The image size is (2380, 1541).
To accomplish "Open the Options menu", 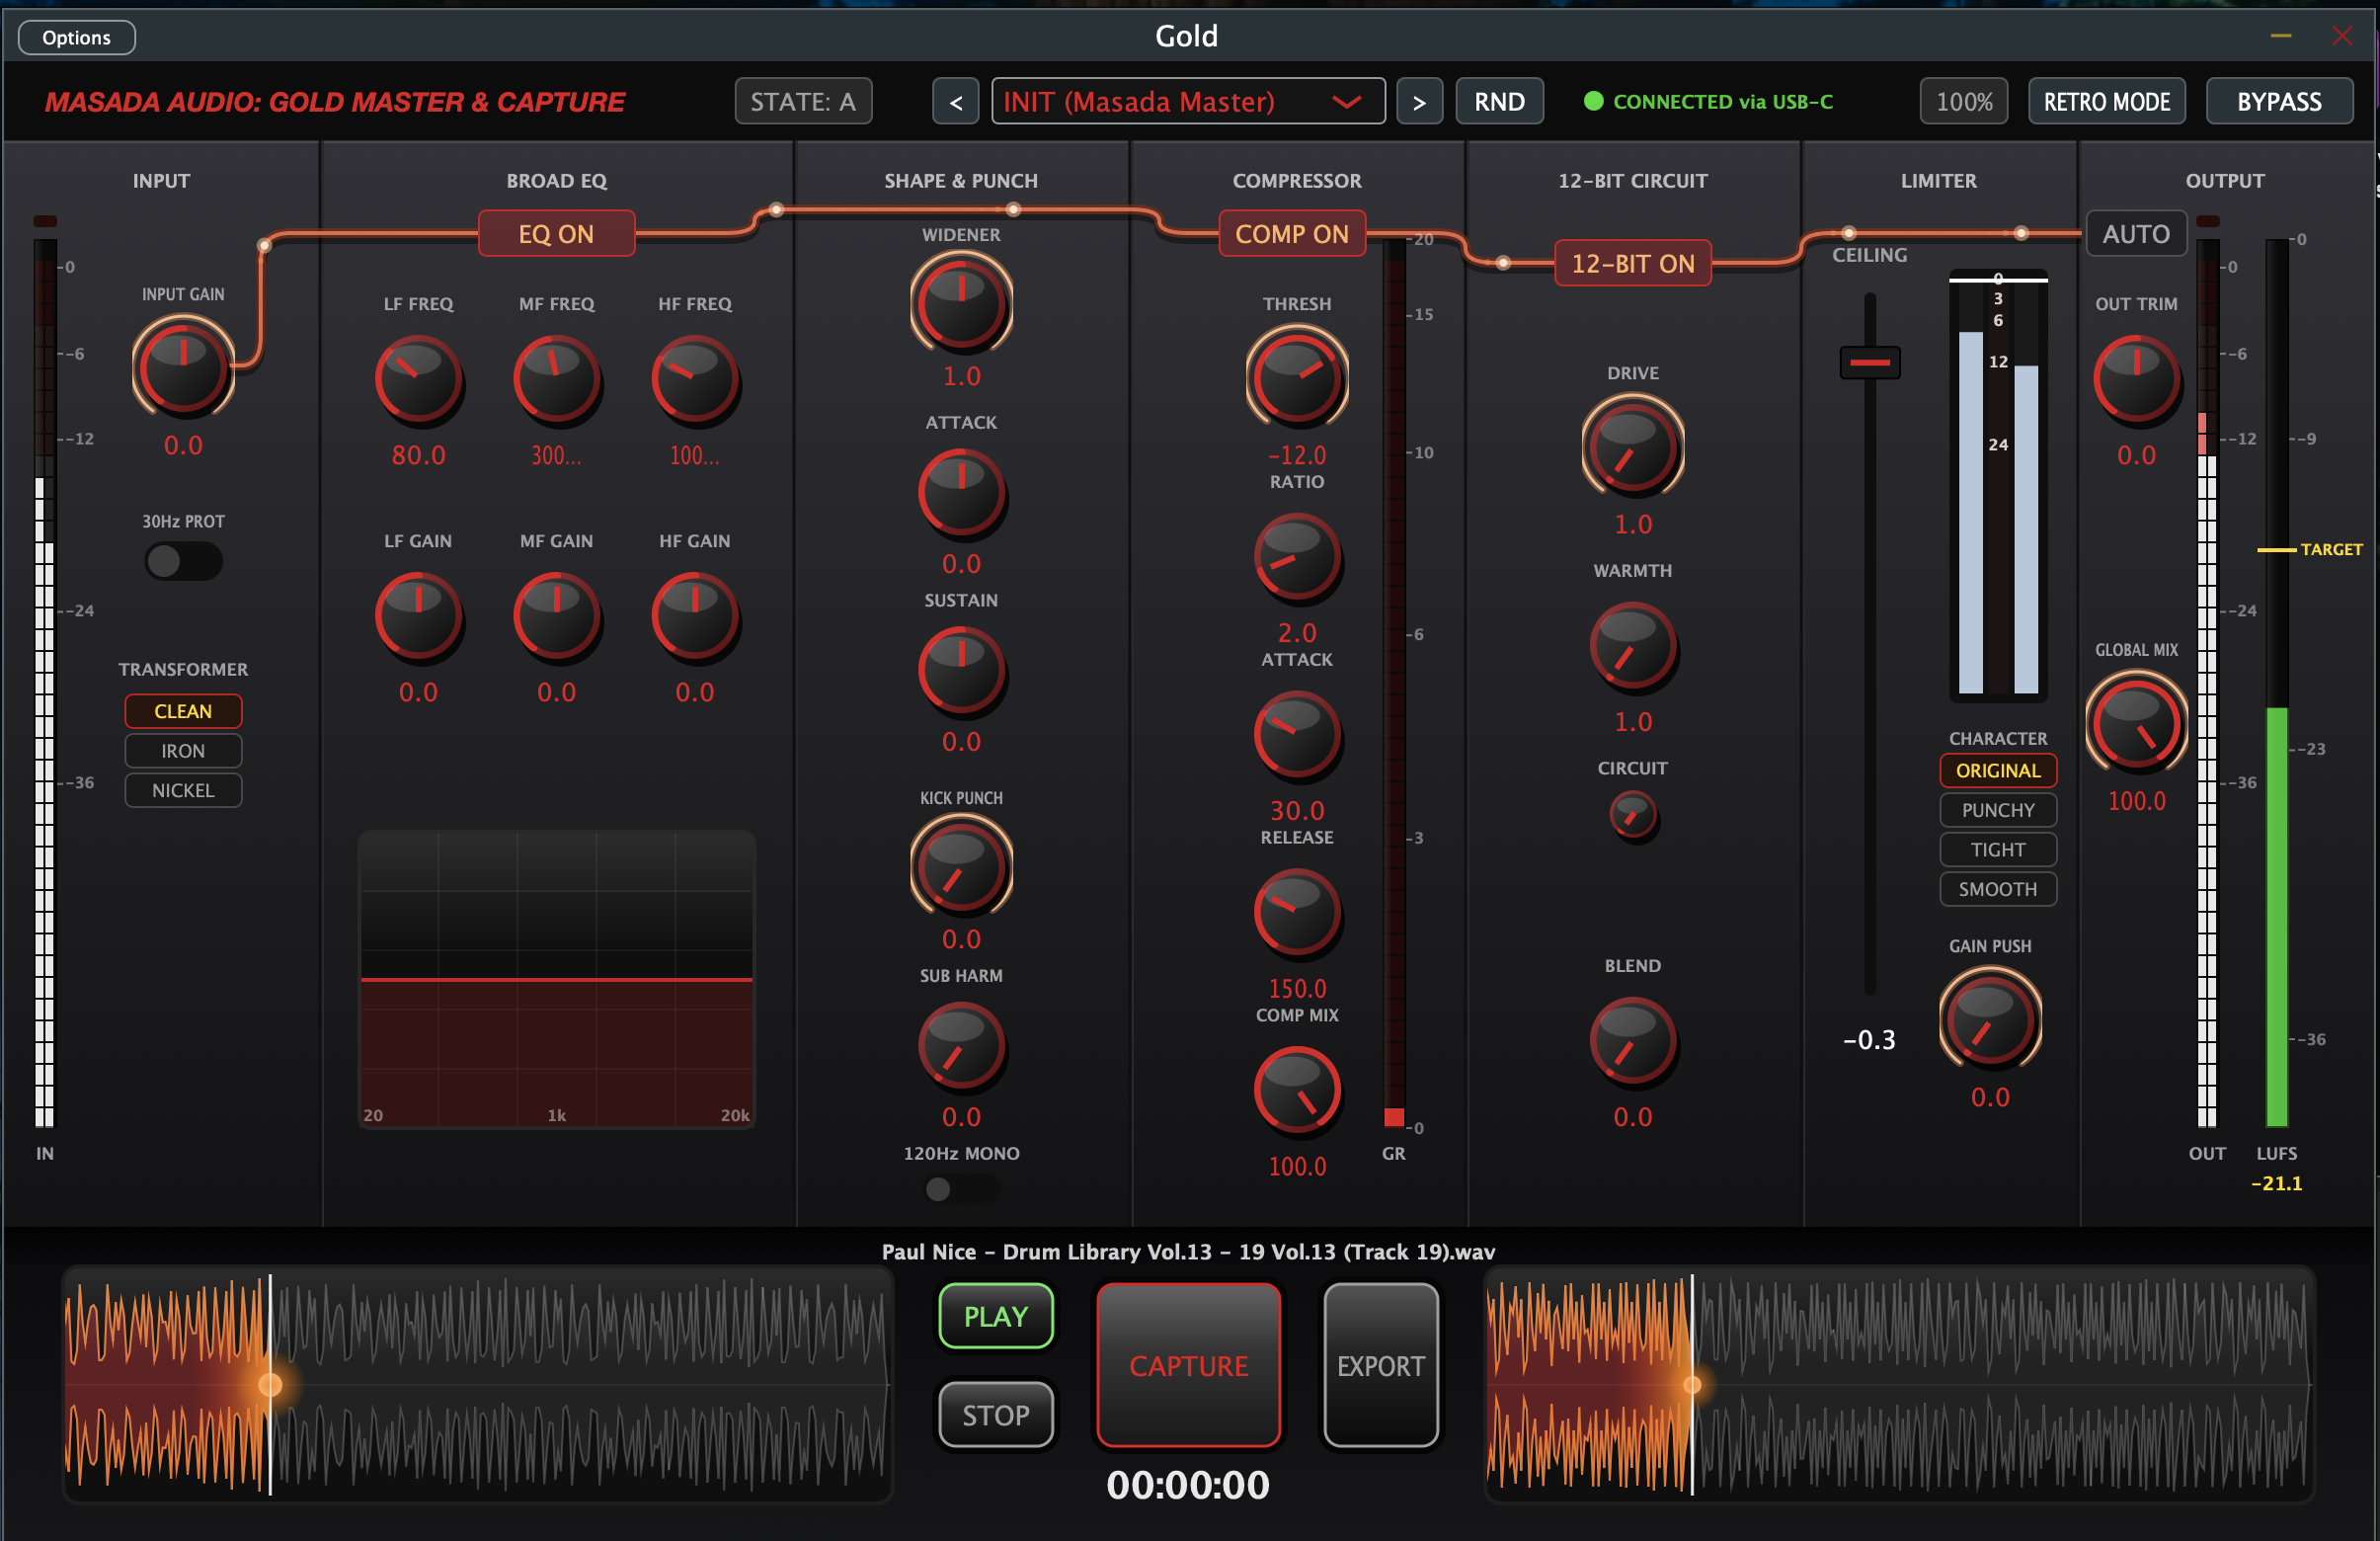I will (x=77, y=38).
